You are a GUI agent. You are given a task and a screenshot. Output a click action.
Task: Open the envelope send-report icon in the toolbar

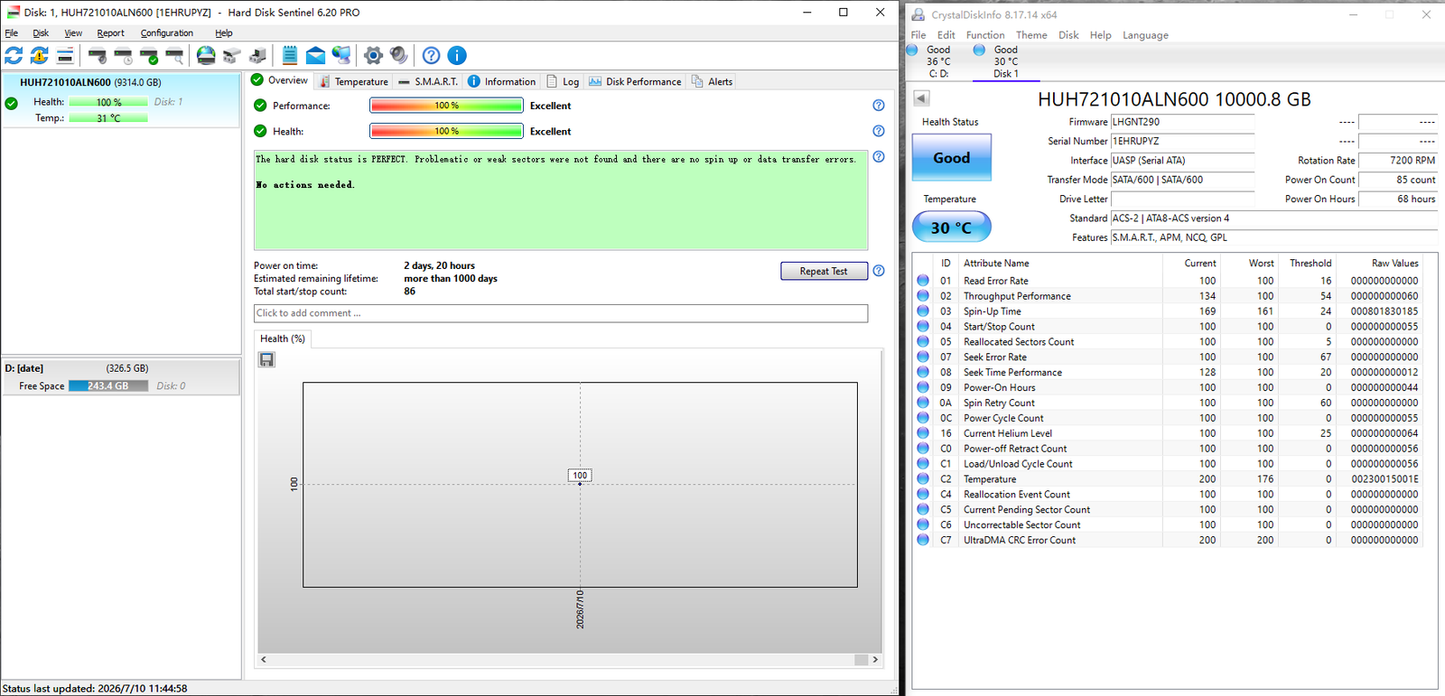[316, 56]
